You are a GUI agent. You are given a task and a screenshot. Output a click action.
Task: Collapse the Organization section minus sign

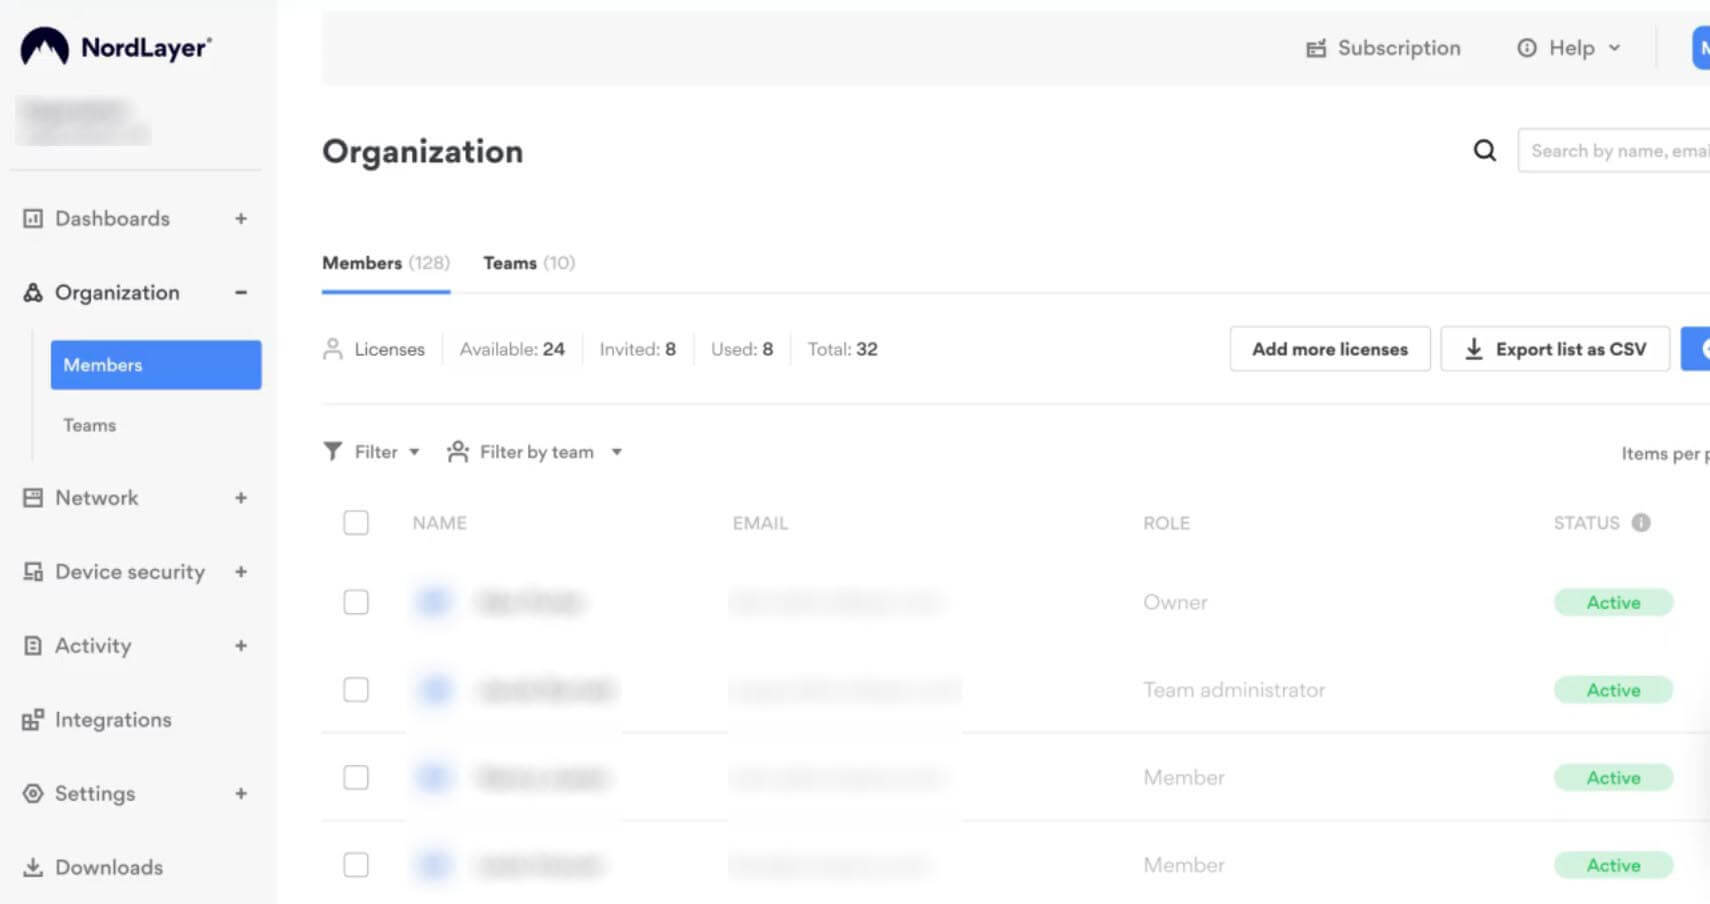(241, 292)
